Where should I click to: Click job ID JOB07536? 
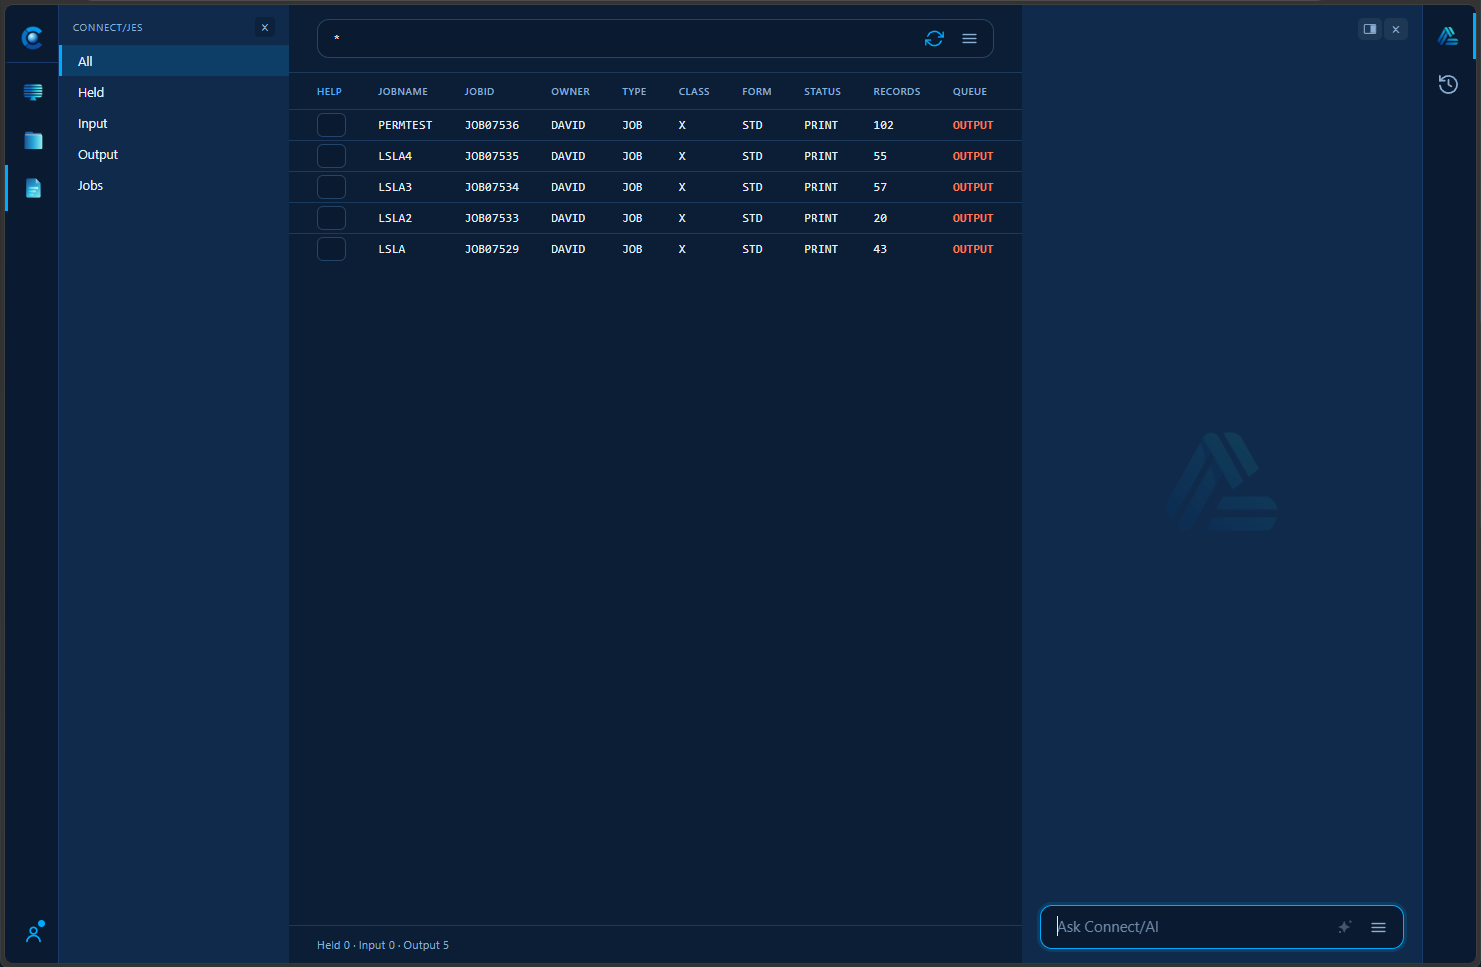(492, 125)
